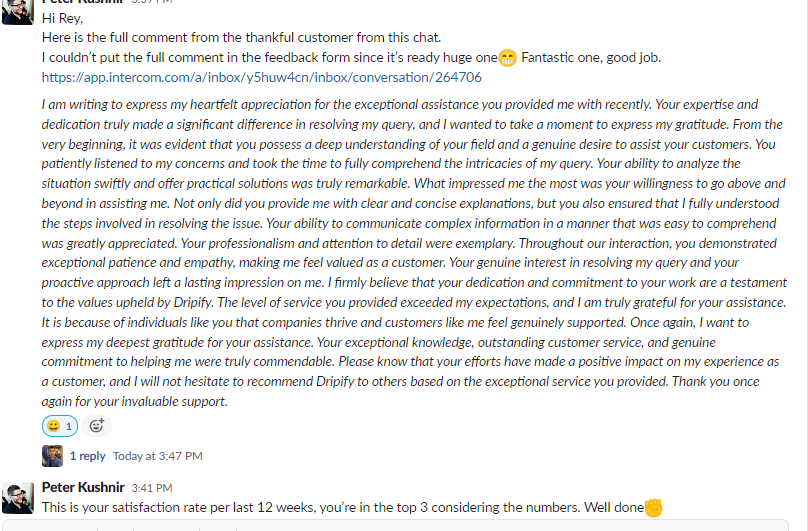The image size is (808, 531).
Task: Click the 'Today at 3:47 PM' thread timestamp
Action: point(158,456)
